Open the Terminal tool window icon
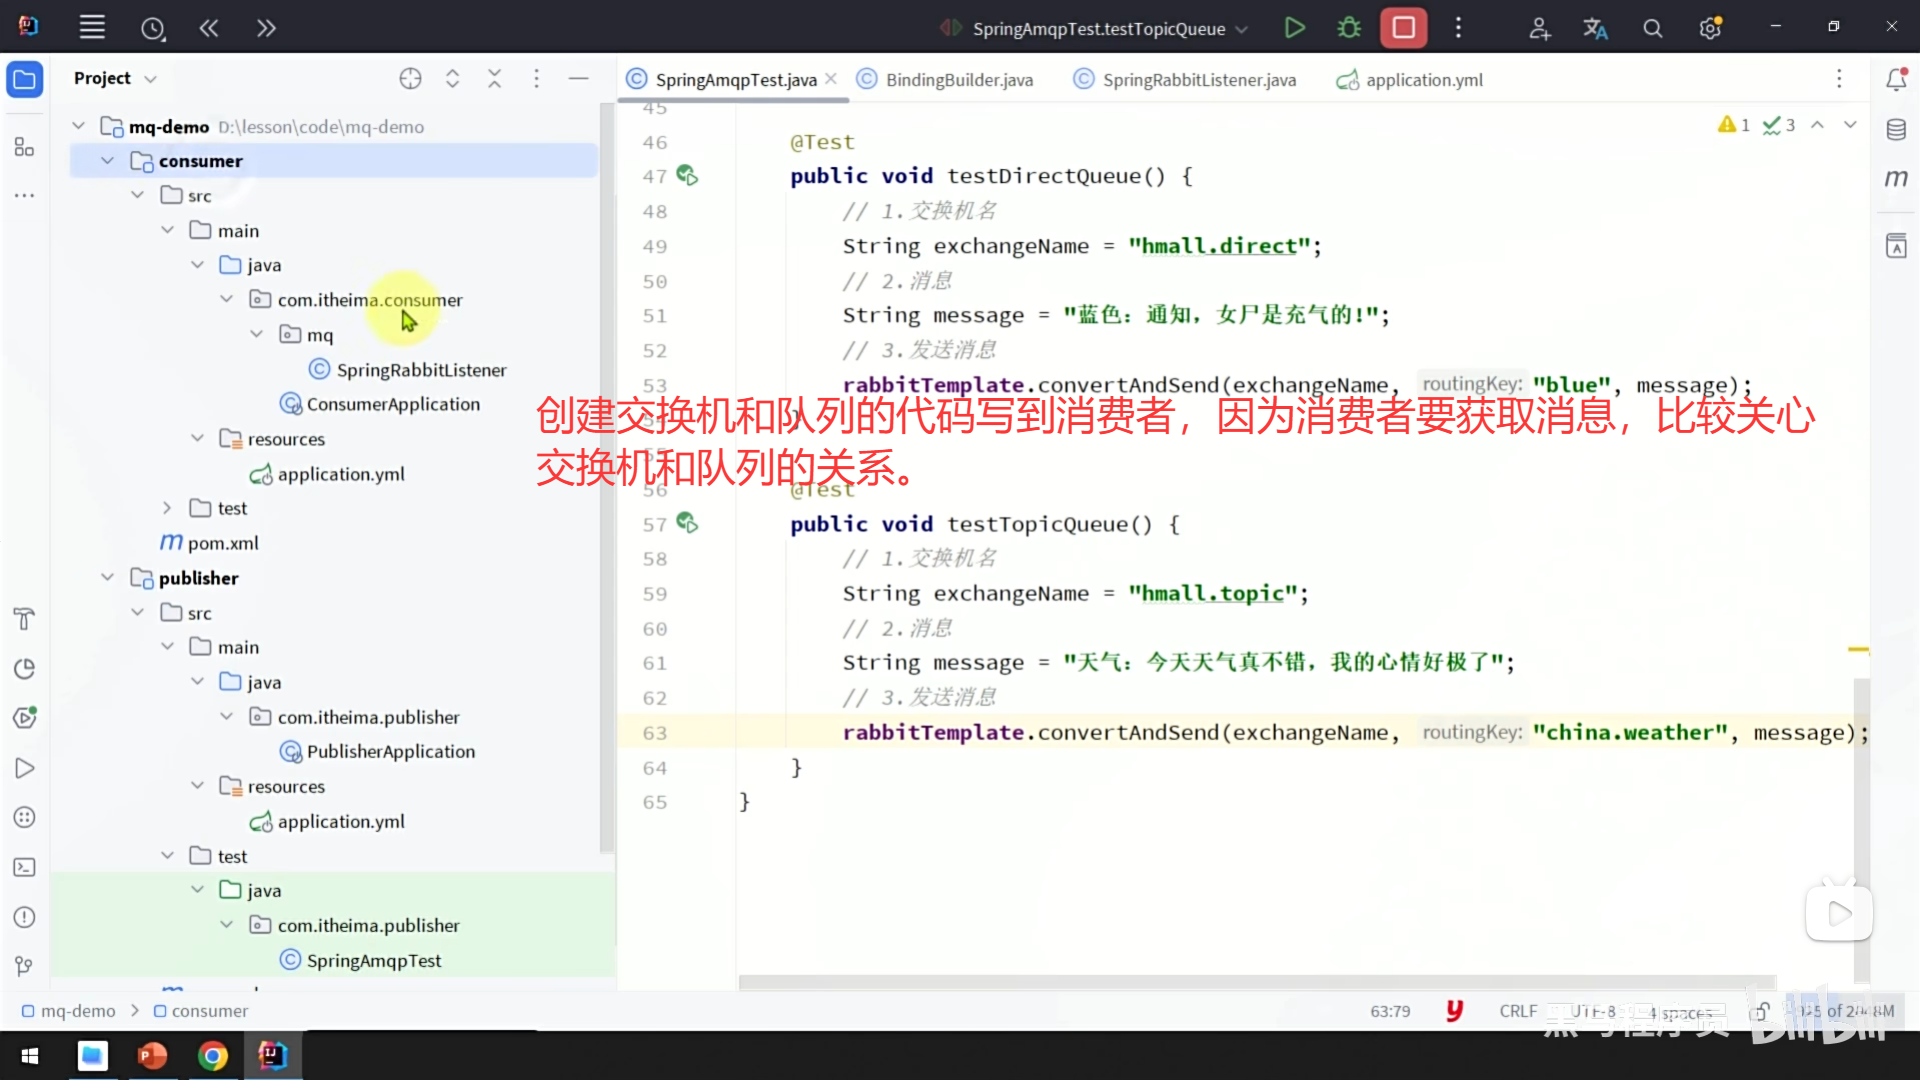Screen dimensions: 1920x1080 (25, 867)
